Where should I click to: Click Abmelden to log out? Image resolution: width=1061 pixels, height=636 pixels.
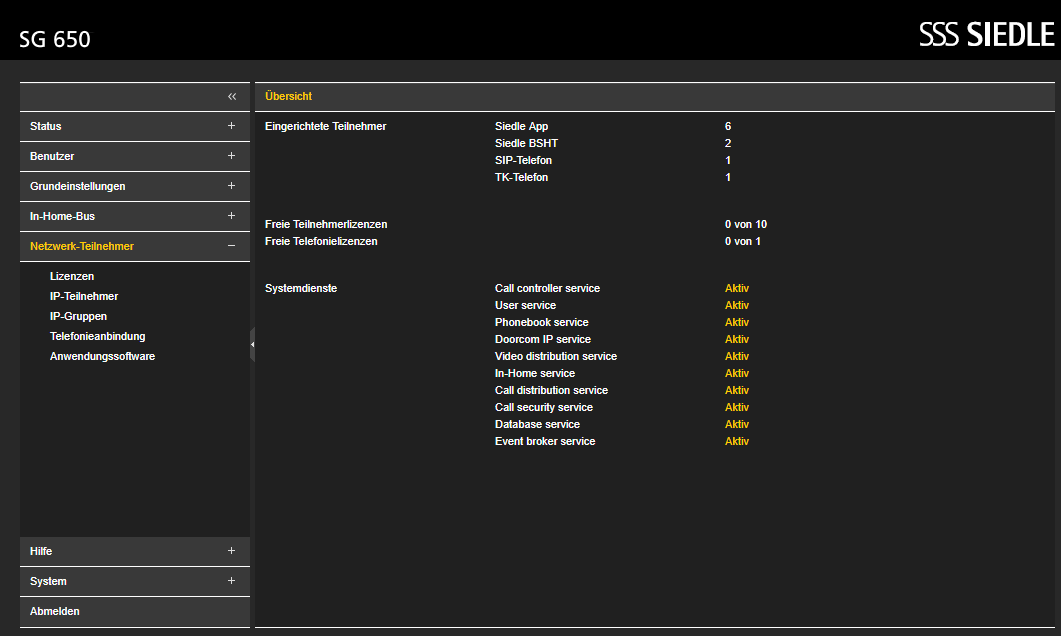click(135, 612)
